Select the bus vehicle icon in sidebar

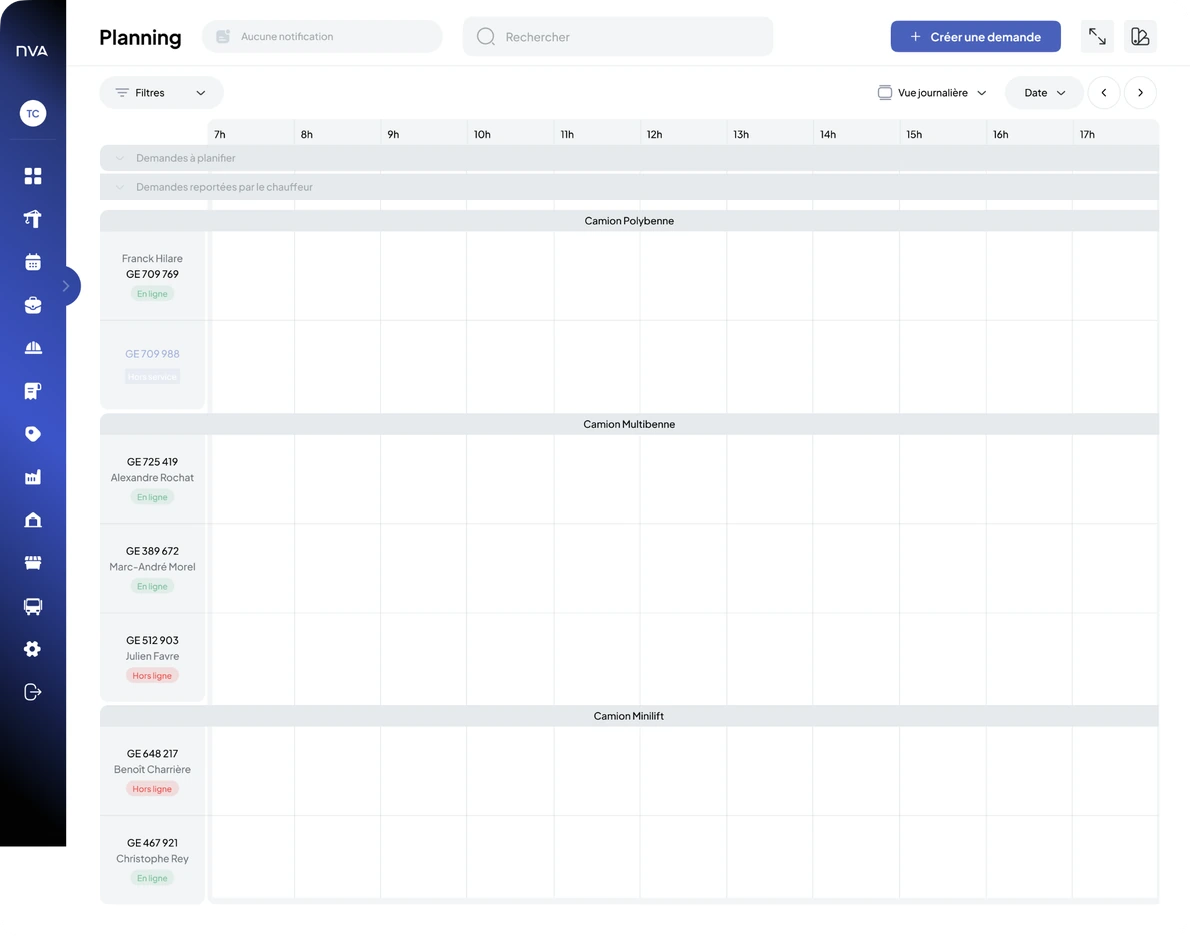[33, 606]
